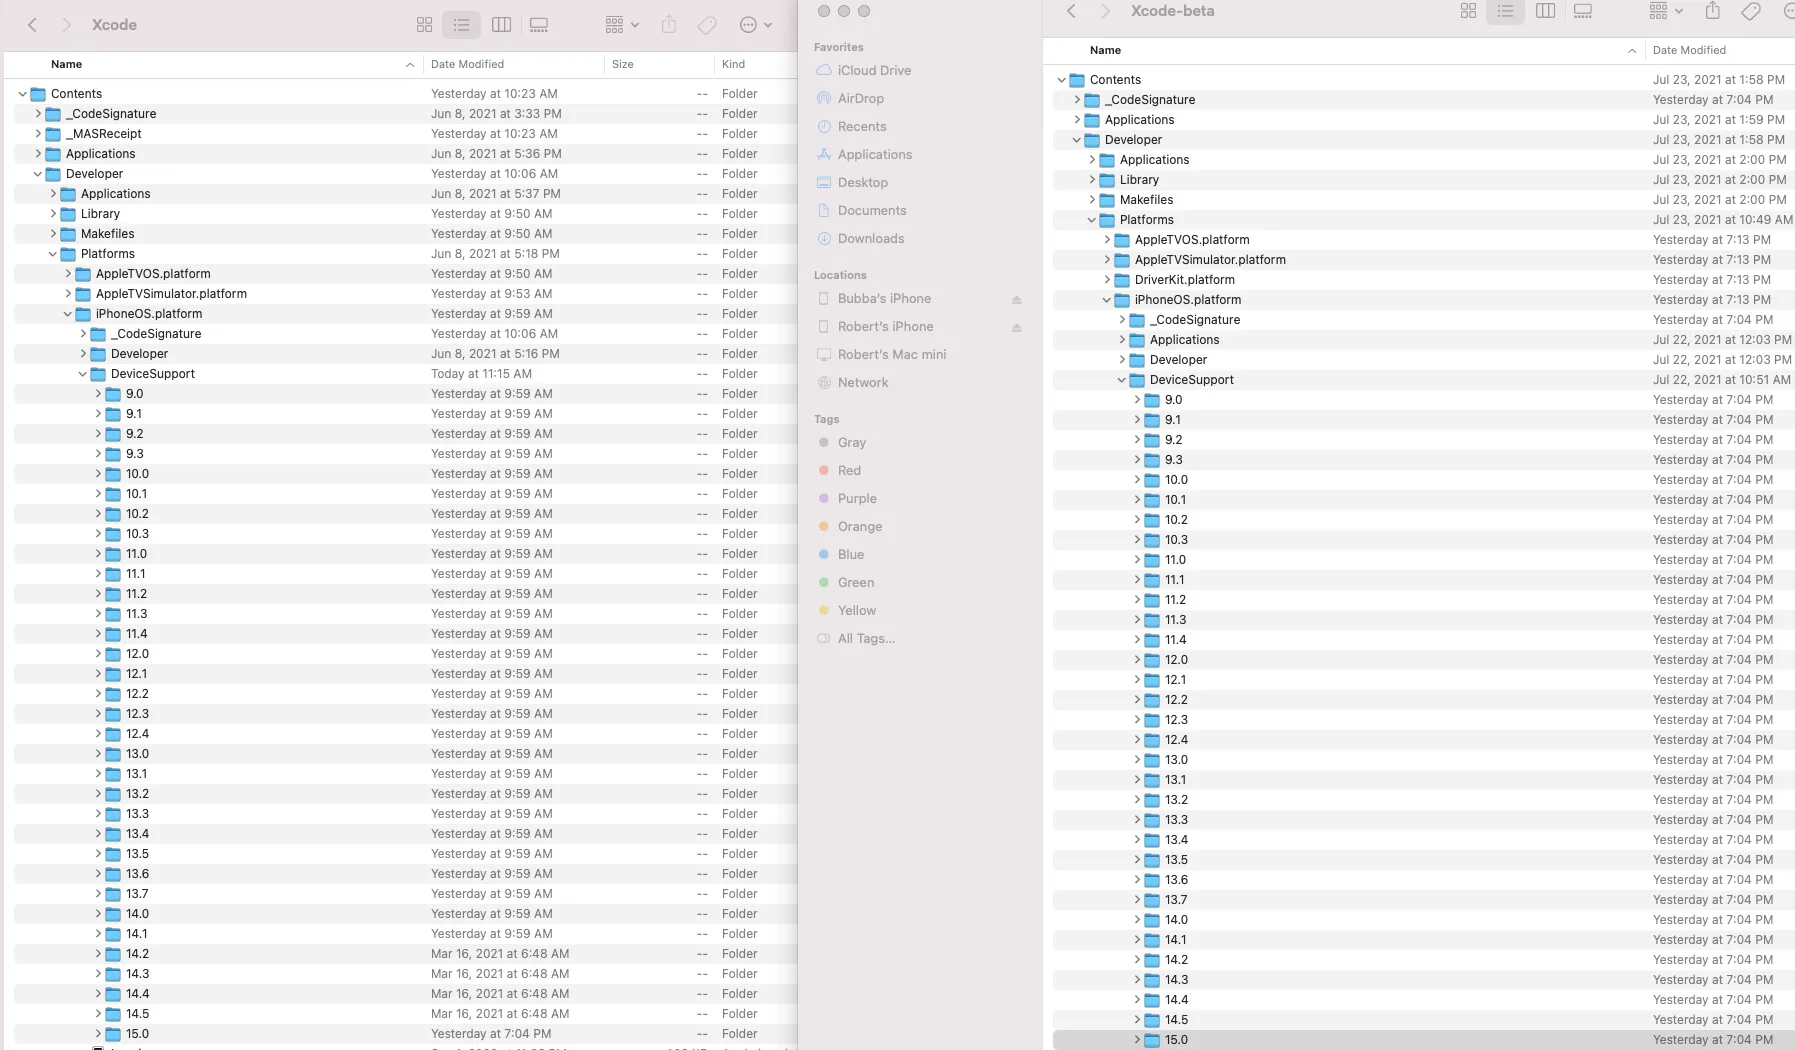This screenshot has height=1050, width=1795.
Task: Go forward in the Xcode-beta window
Action: click(1105, 11)
